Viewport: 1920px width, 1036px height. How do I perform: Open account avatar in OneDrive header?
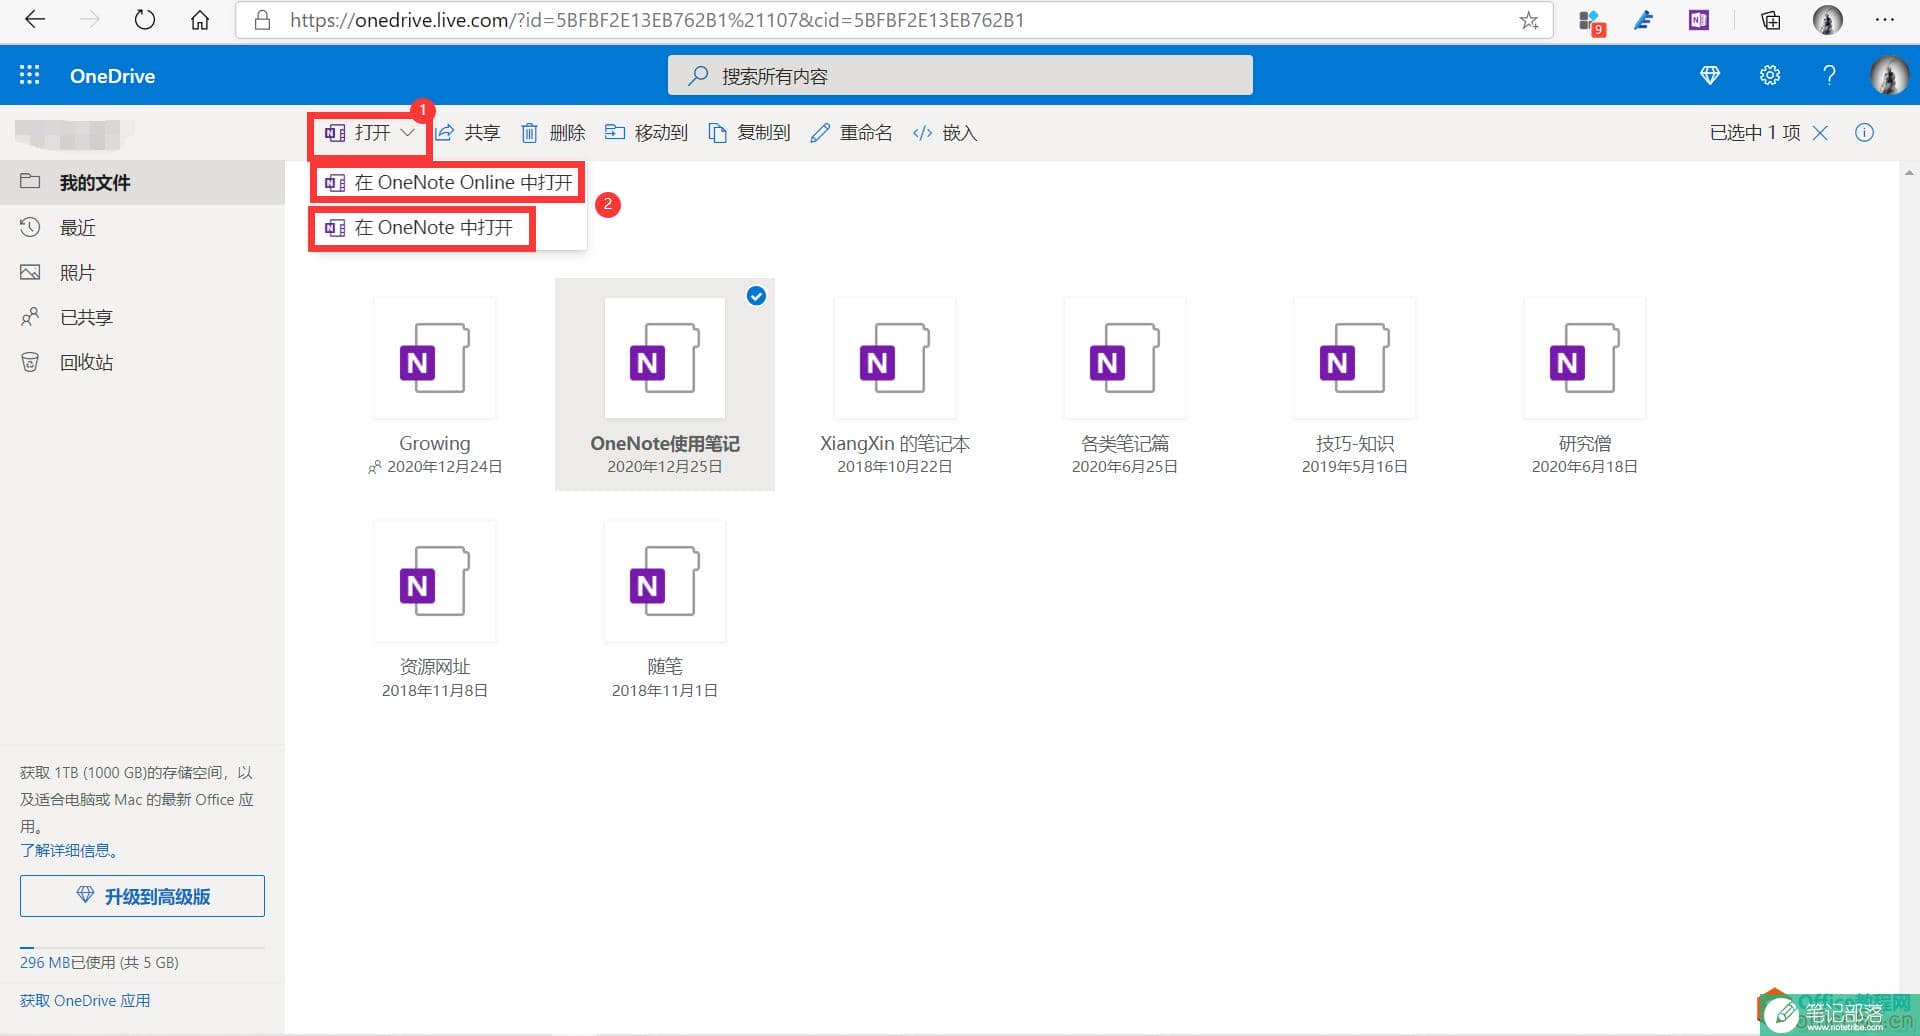(1889, 75)
